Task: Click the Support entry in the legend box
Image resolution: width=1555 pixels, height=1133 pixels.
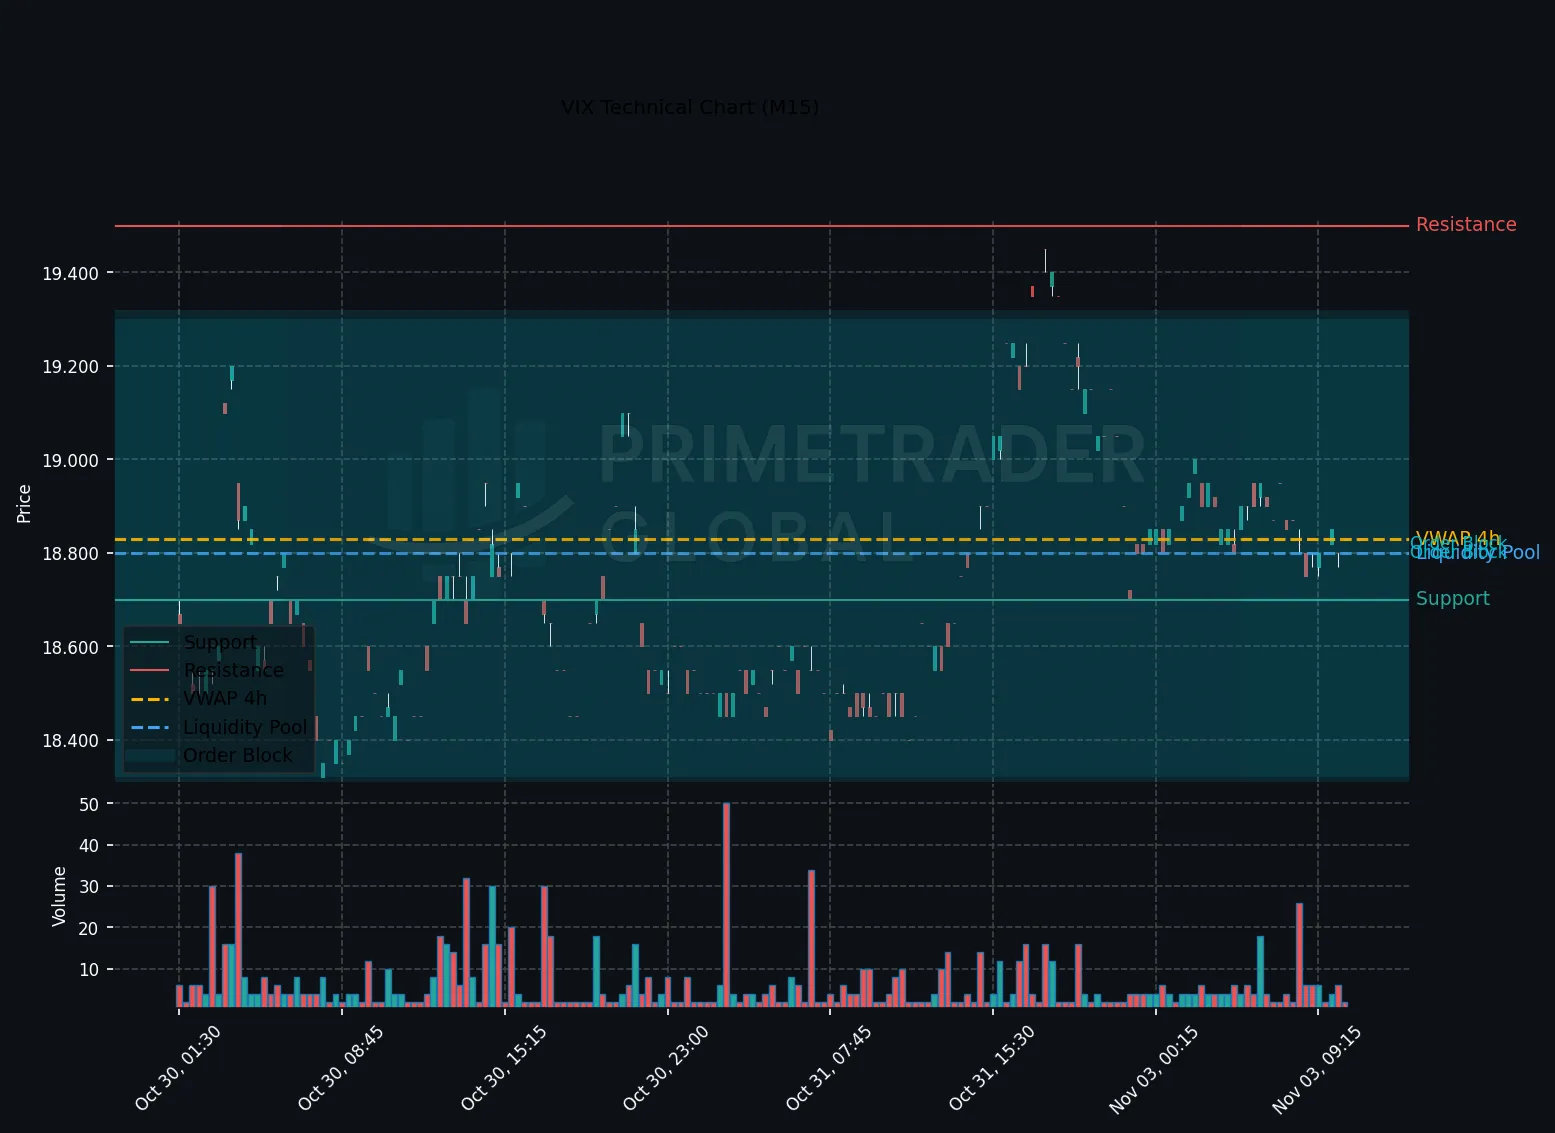Action: [220, 642]
